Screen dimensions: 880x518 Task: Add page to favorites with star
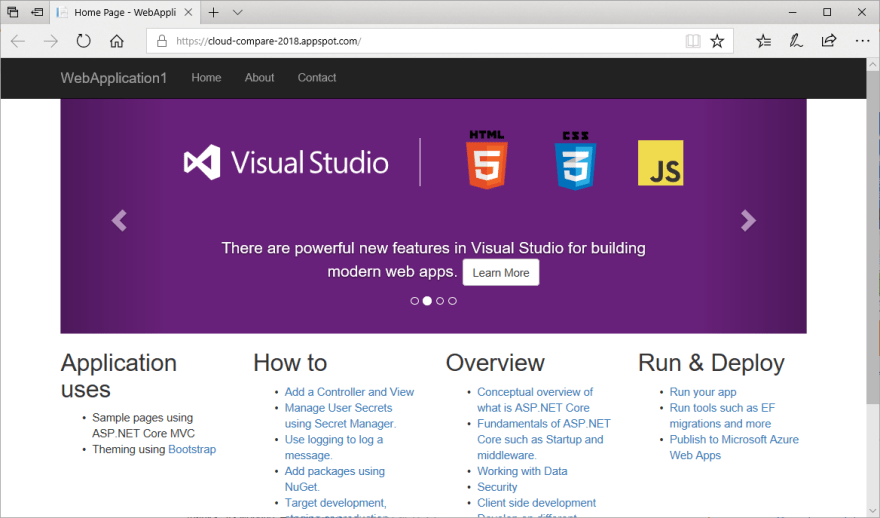point(717,41)
